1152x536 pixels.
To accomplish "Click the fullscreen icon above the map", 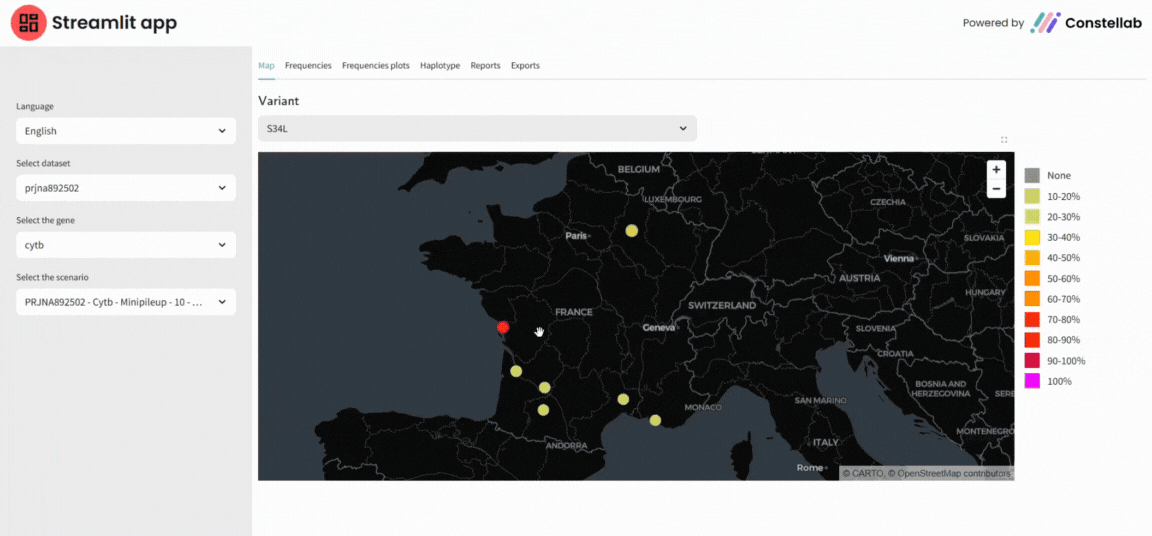I will 1004,140.
